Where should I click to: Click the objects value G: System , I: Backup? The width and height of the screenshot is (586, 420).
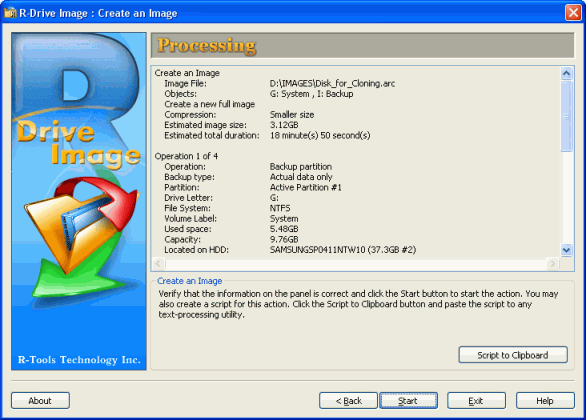coord(311,94)
